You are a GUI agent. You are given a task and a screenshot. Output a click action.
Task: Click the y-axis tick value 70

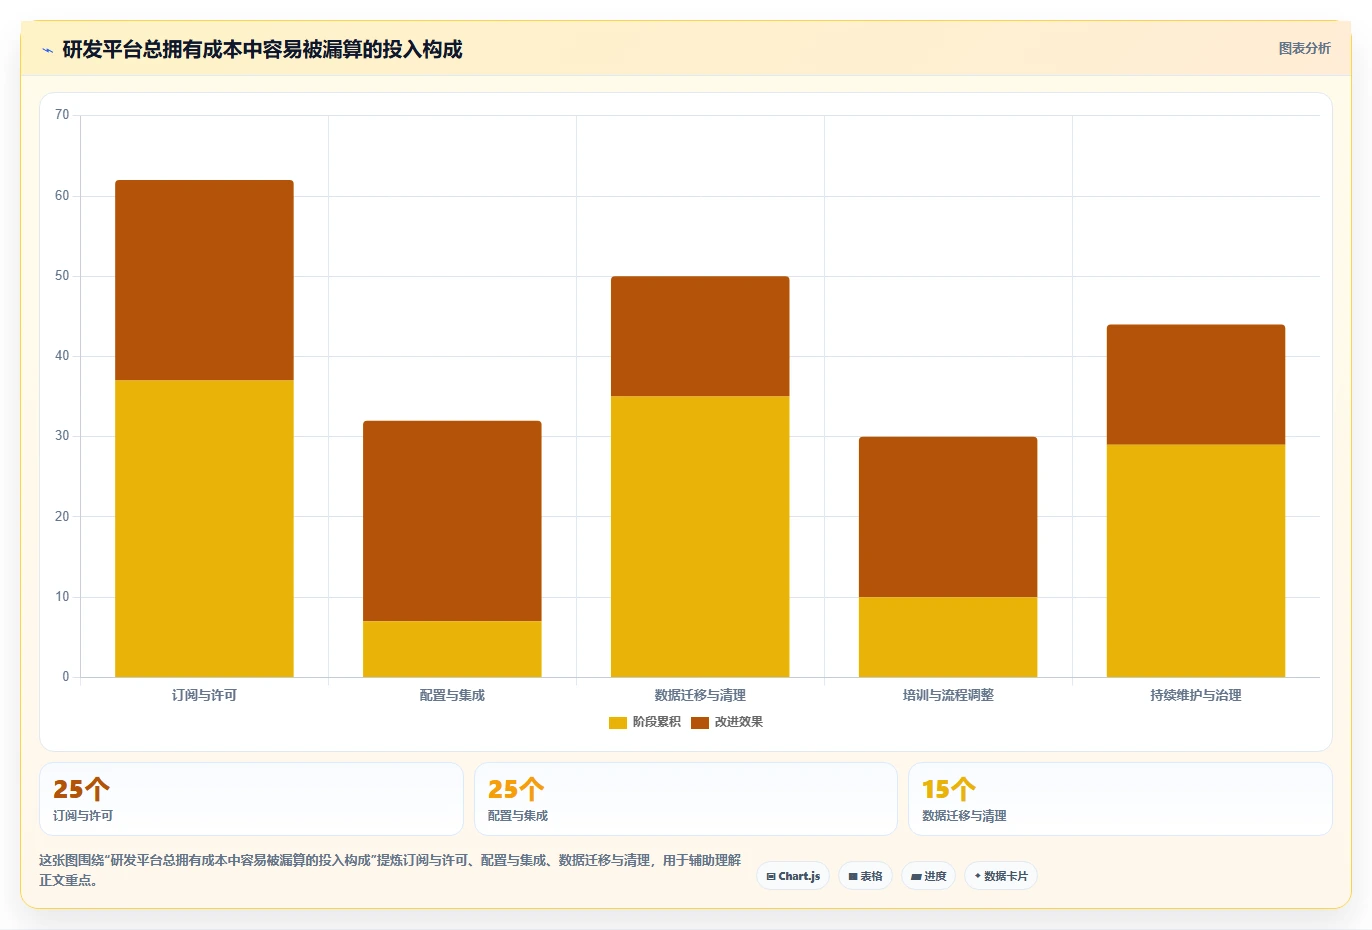pos(62,115)
